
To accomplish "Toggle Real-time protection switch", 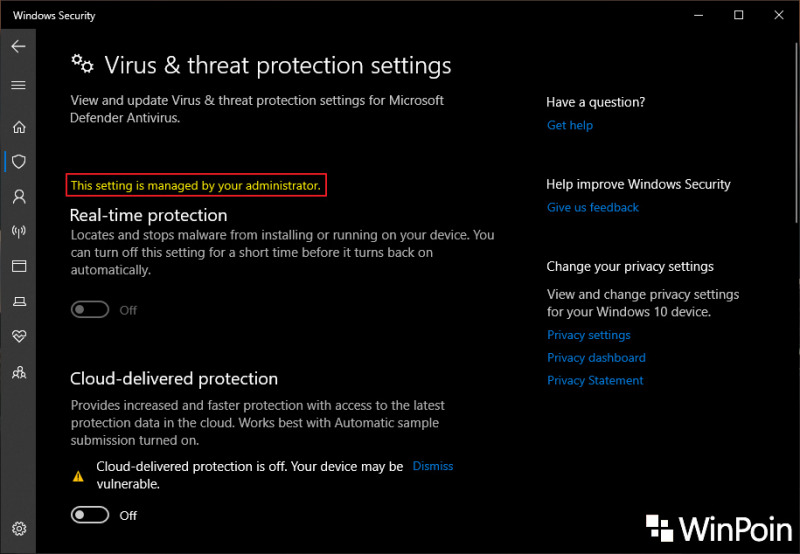I will point(90,310).
